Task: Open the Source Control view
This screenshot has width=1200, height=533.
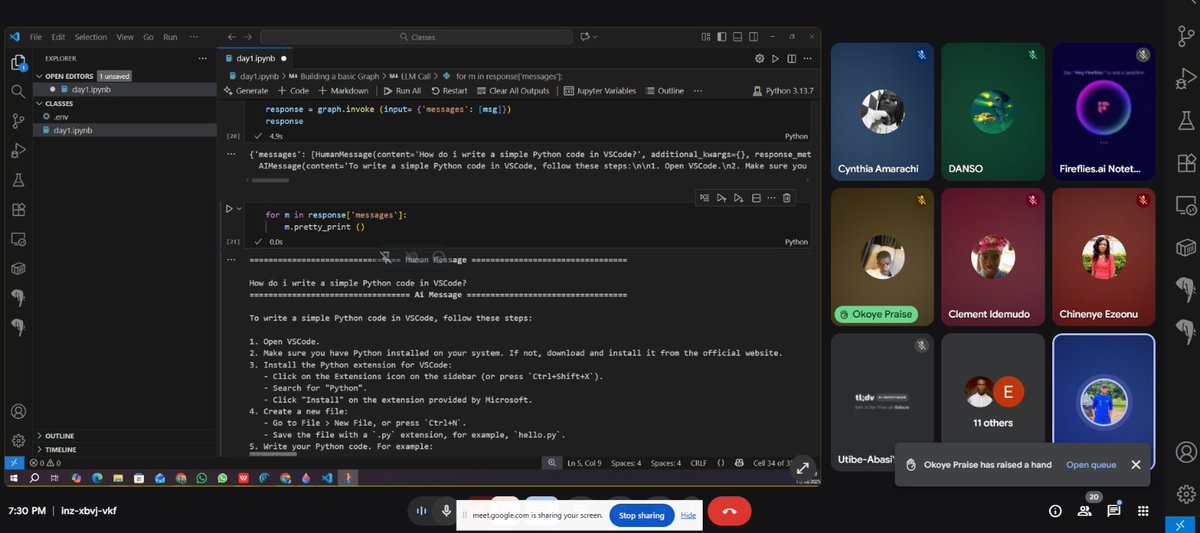Action: pos(18,121)
